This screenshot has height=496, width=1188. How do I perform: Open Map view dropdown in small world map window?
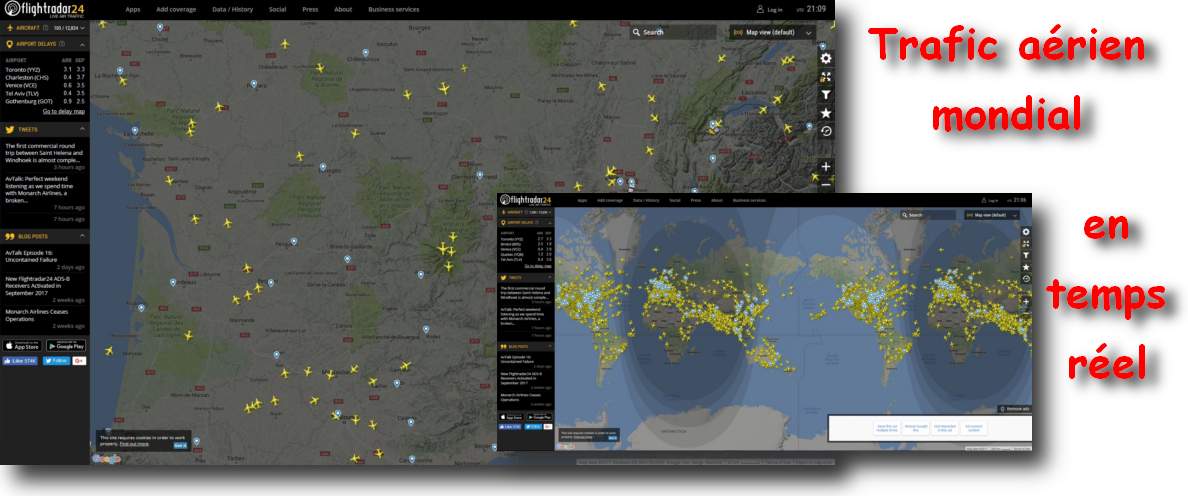click(992, 215)
